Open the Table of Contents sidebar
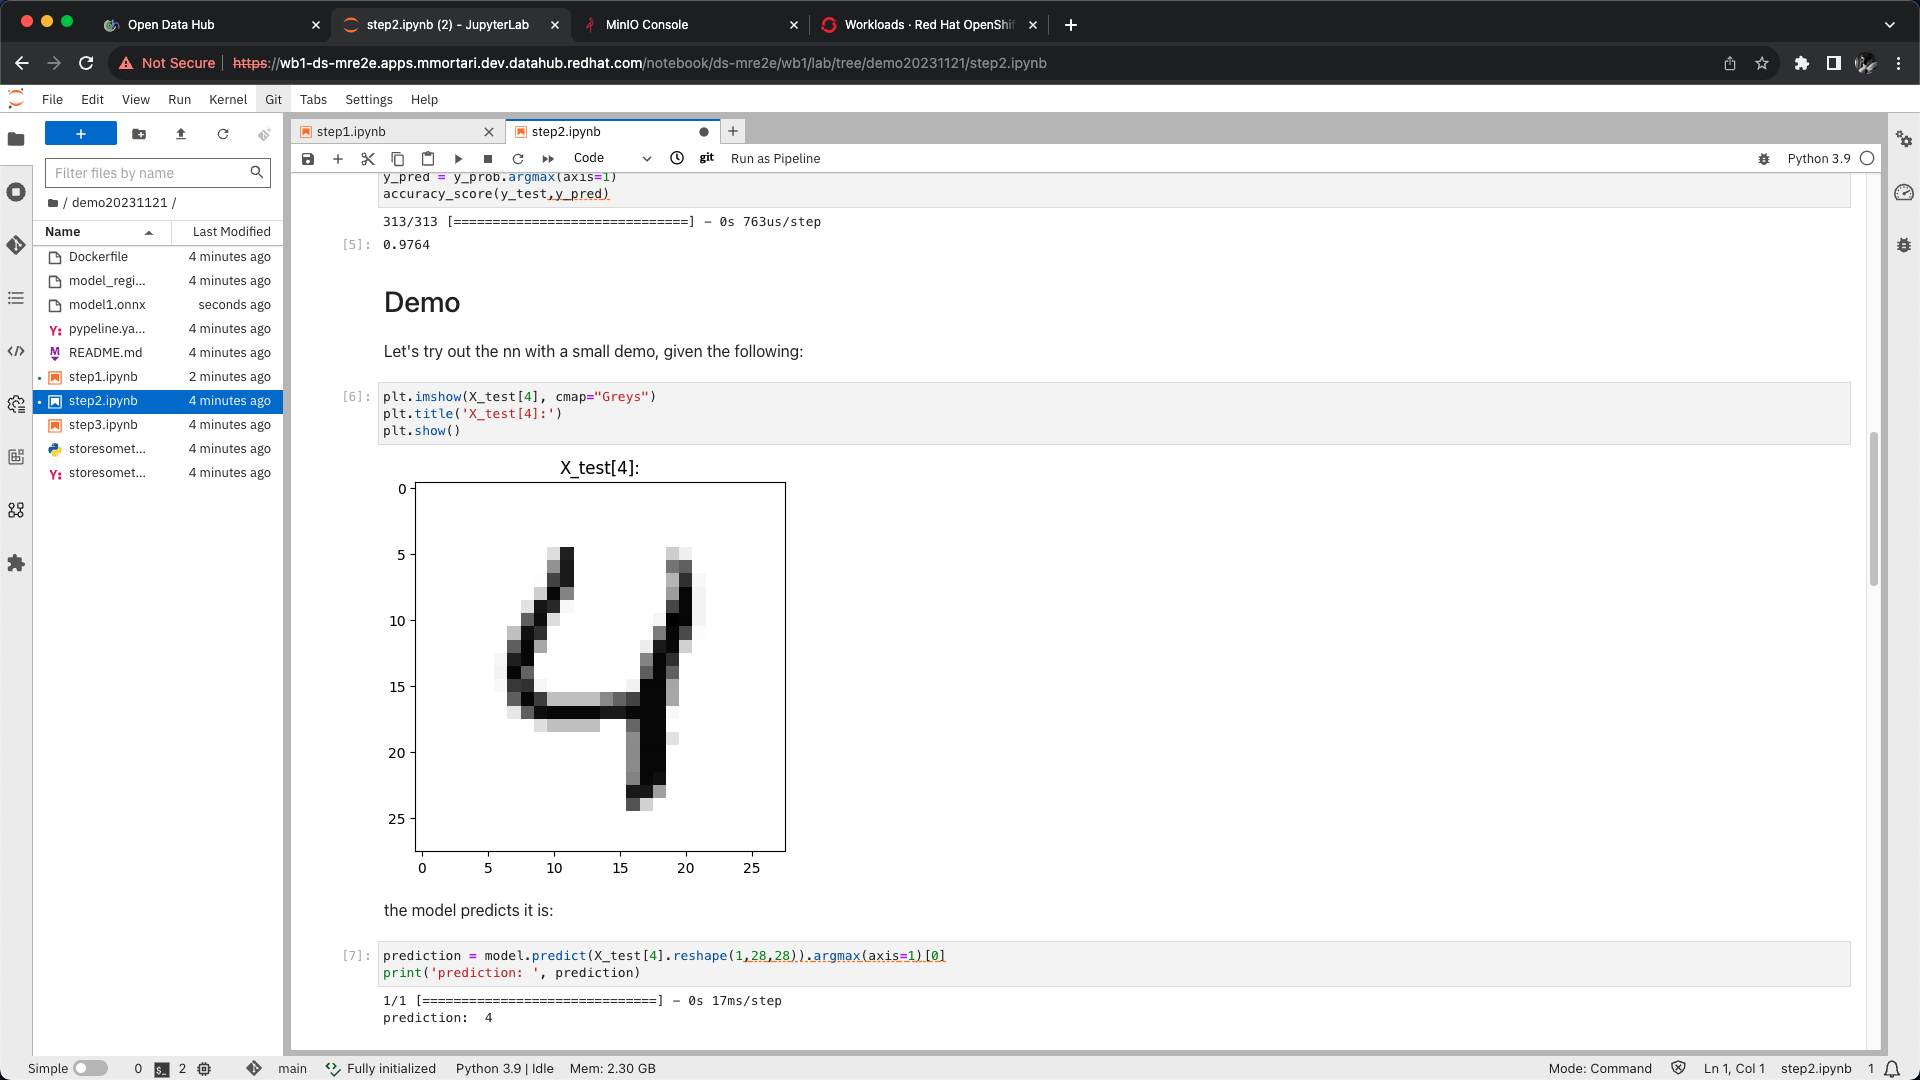The width and height of the screenshot is (1920, 1080). coord(16,298)
